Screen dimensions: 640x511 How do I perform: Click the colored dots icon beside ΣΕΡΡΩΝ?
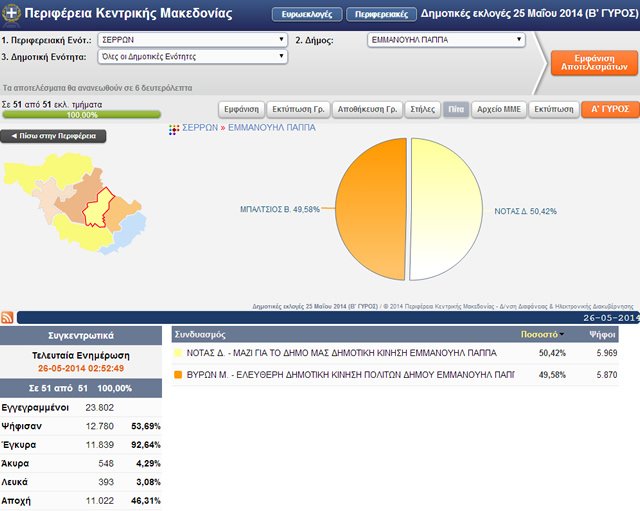[x=174, y=128]
